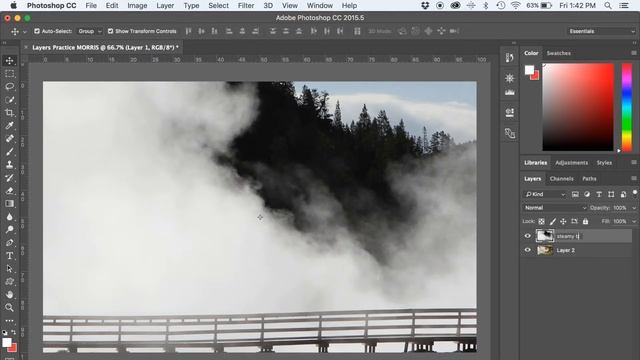Select the Brush tool
640x360 pixels.
coord(9,152)
